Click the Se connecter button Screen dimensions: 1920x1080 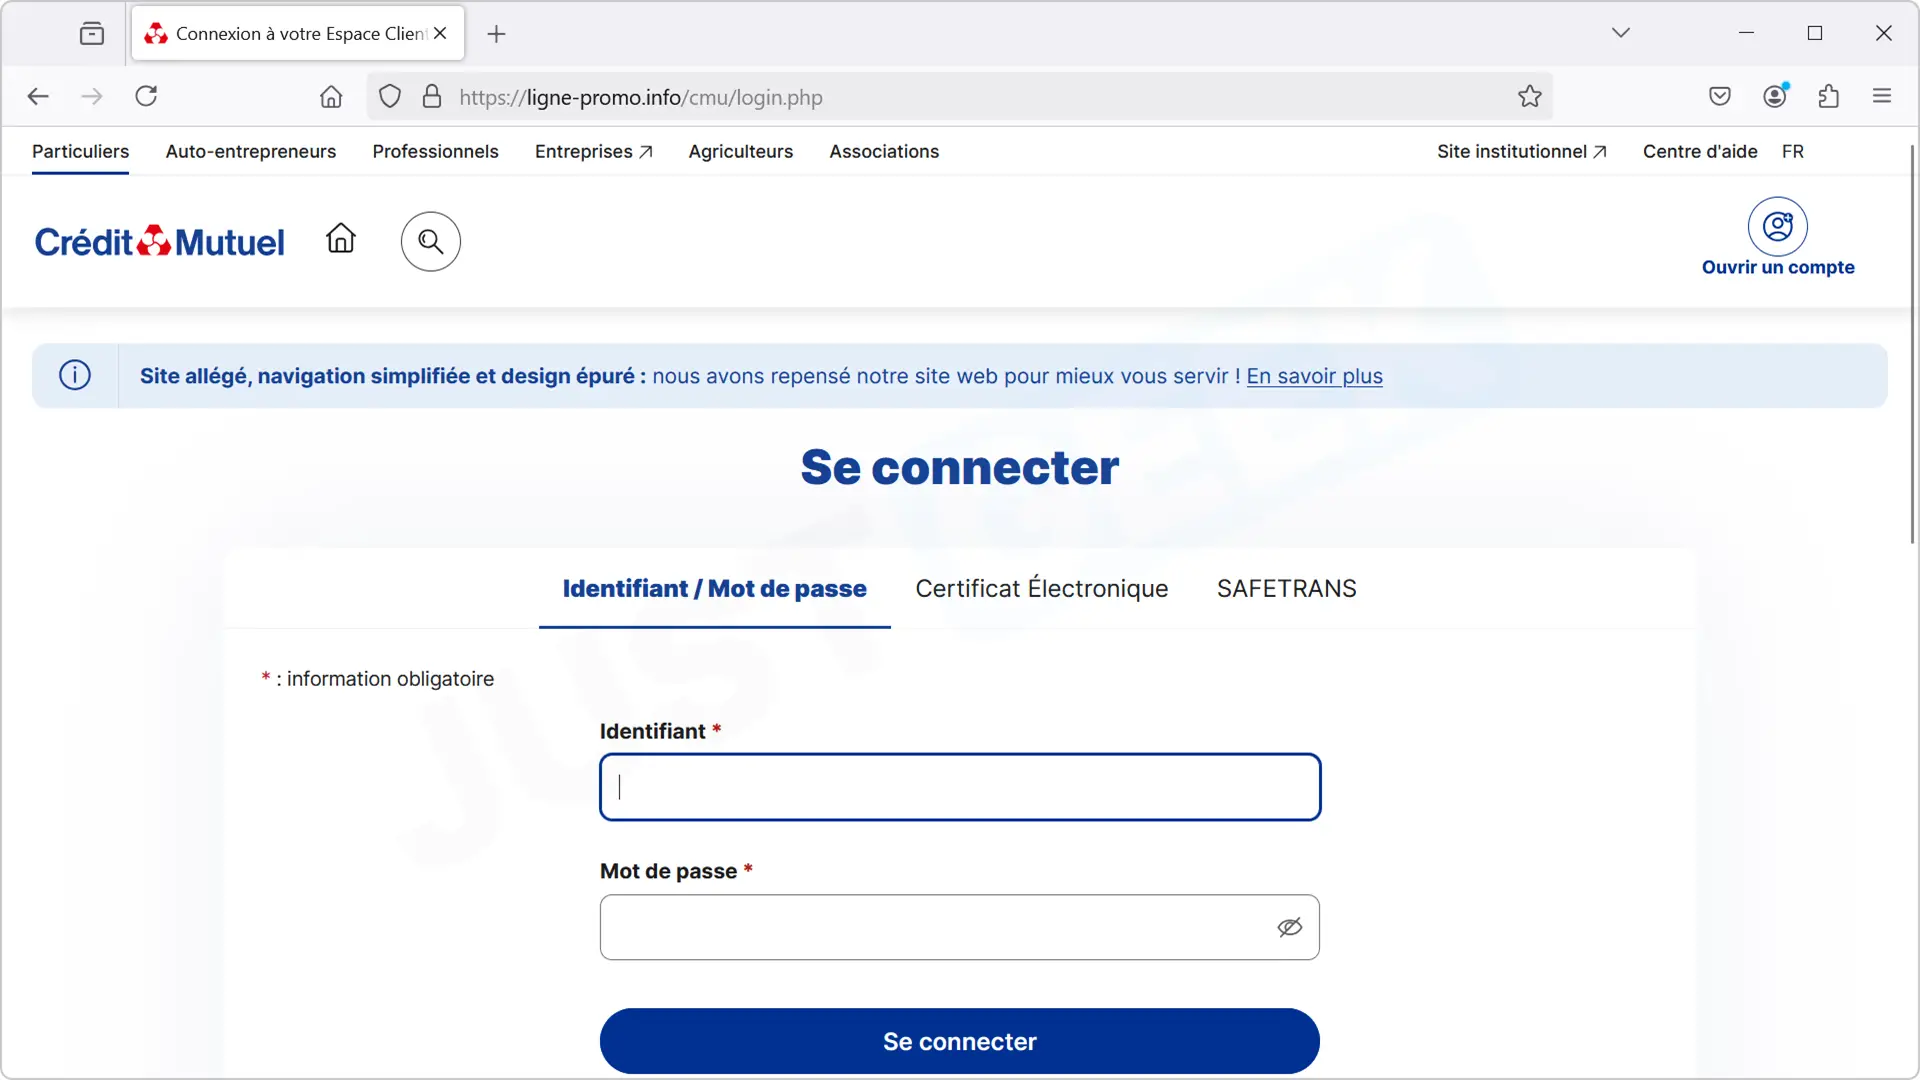point(960,1041)
